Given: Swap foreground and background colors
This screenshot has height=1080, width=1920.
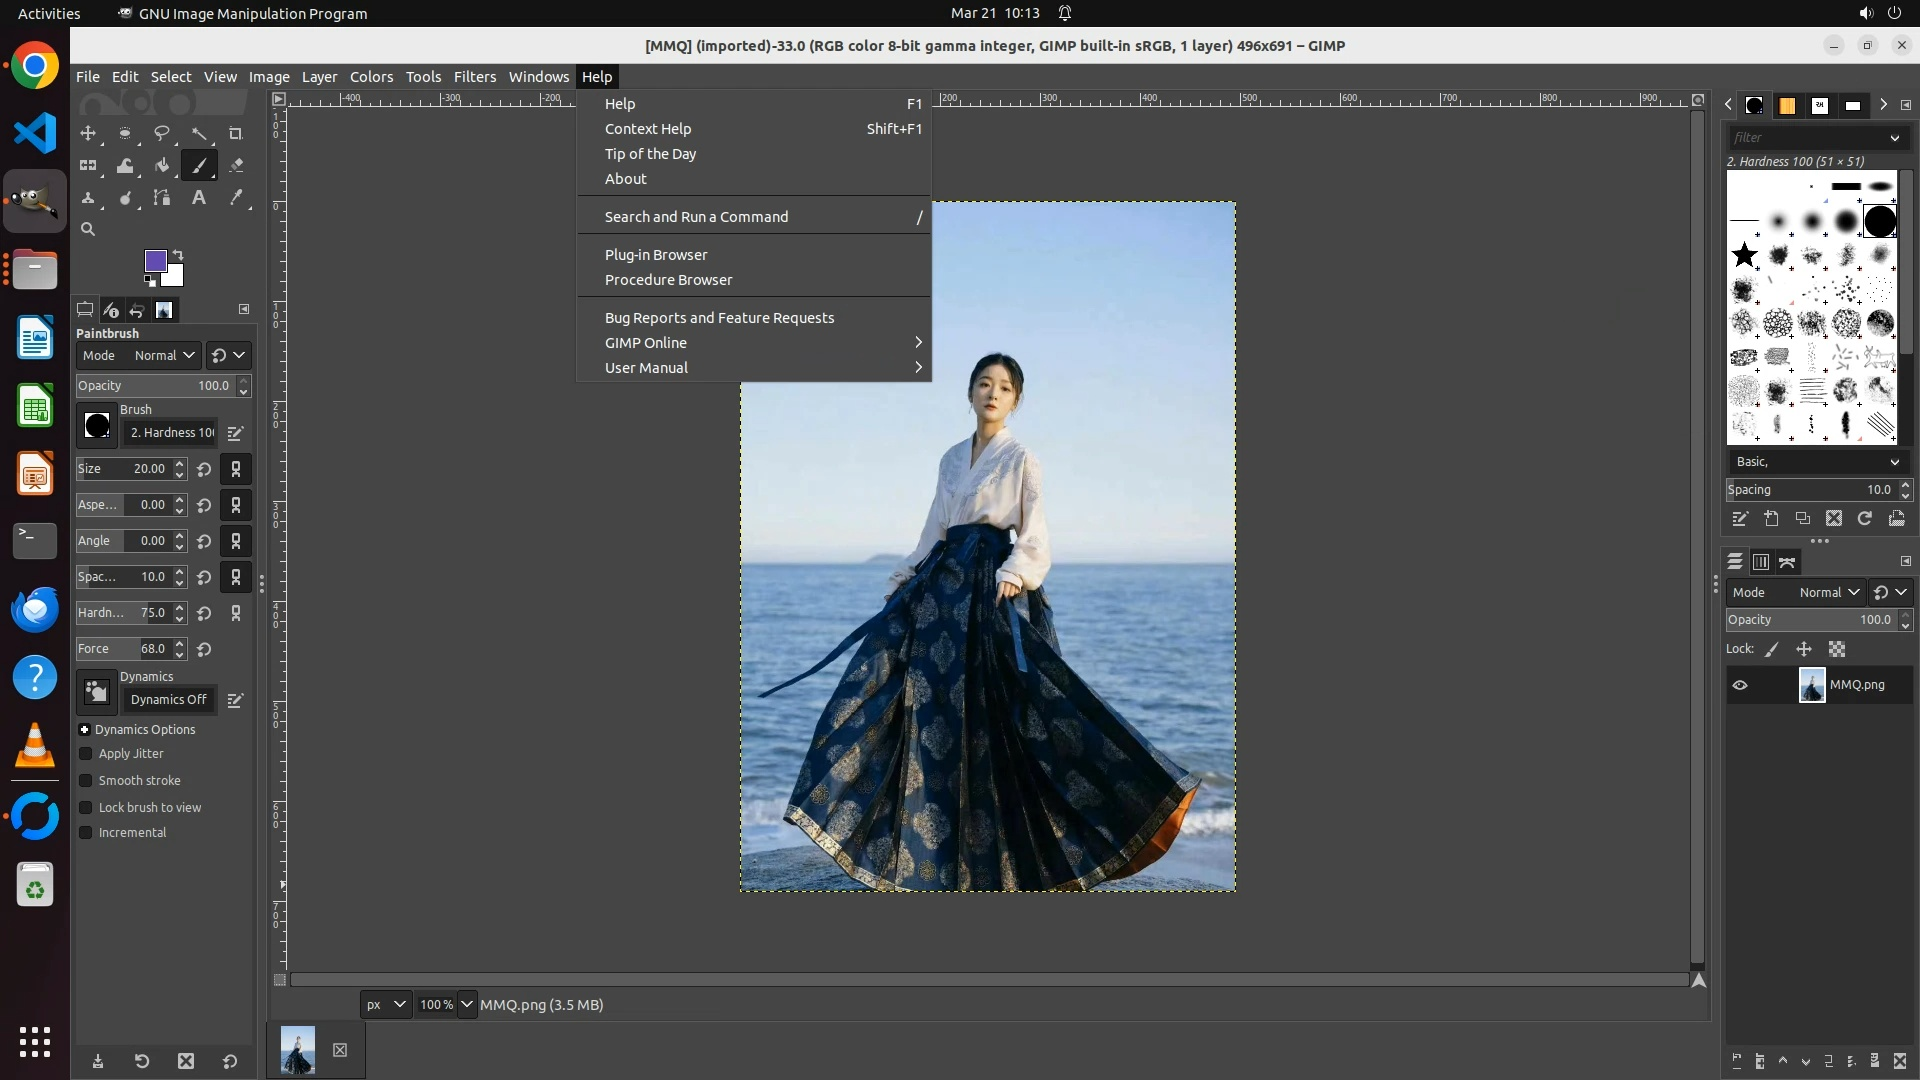Looking at the screenshot, I should click(178, 254).
